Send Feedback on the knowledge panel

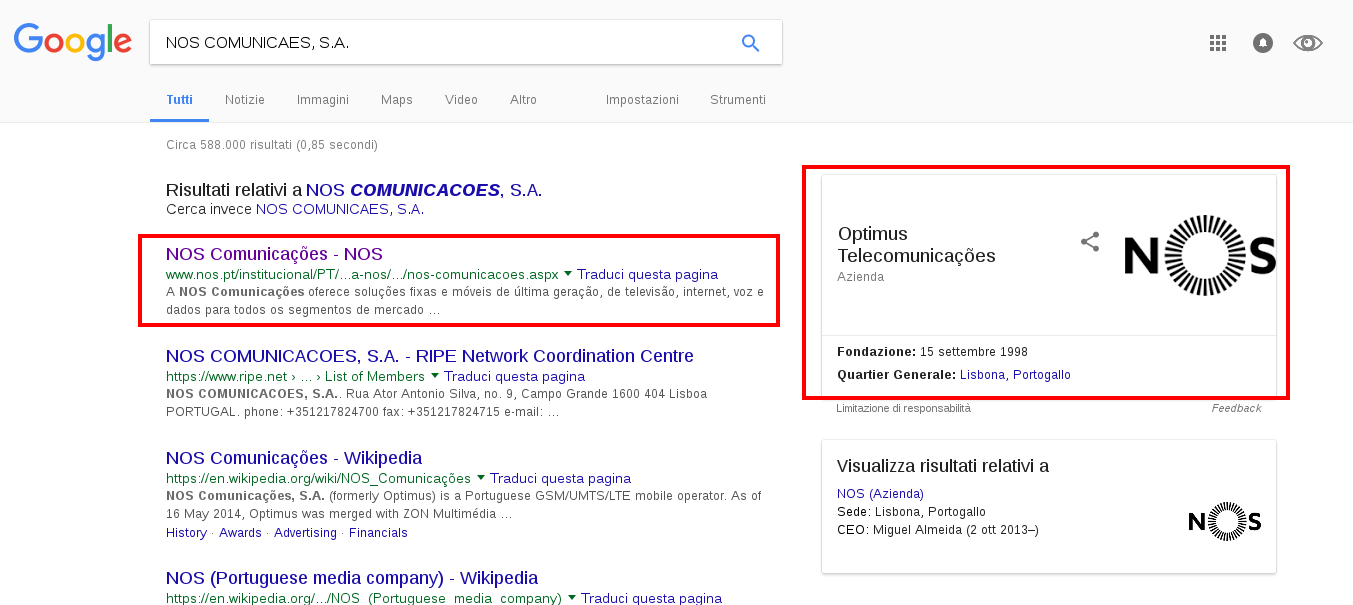pos(1237,408)
